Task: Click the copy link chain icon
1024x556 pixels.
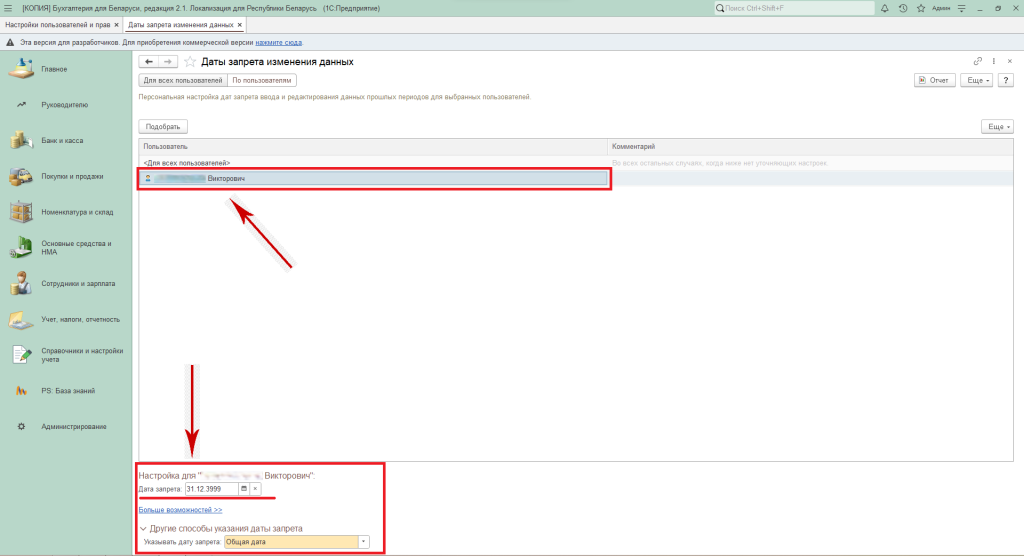Action: [x=978, y=62]
